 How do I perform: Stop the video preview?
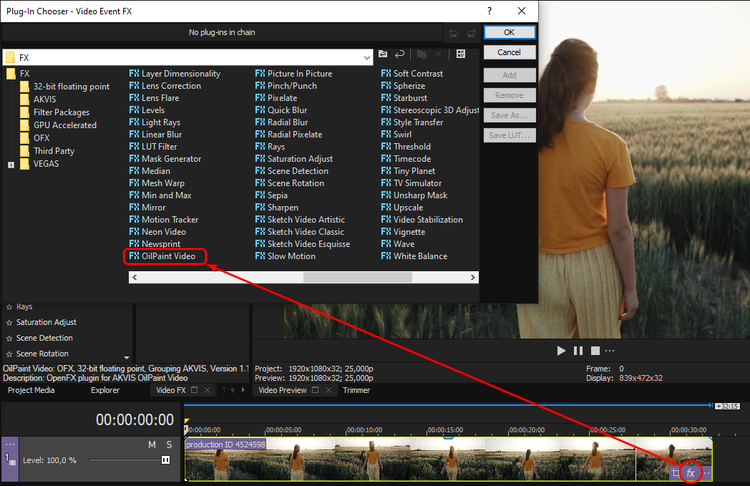(x=595, y=351)
